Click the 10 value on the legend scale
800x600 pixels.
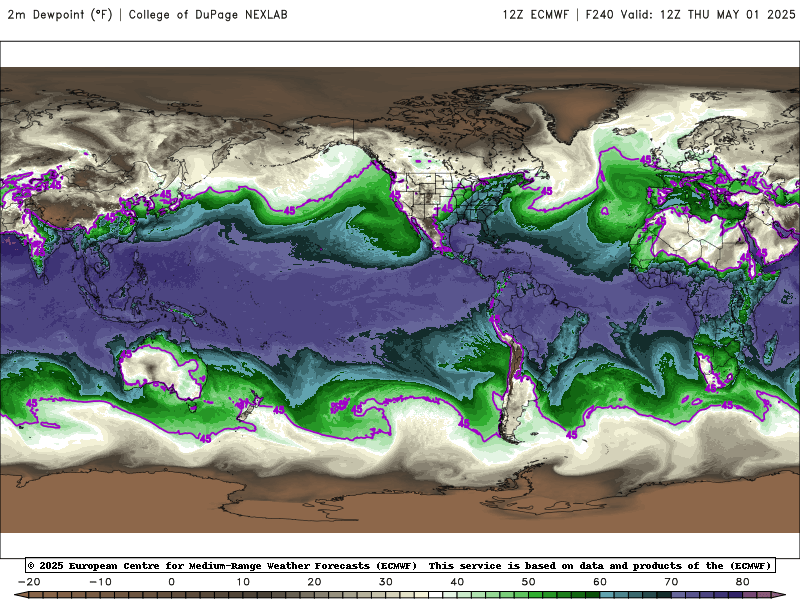coord(243,582)
